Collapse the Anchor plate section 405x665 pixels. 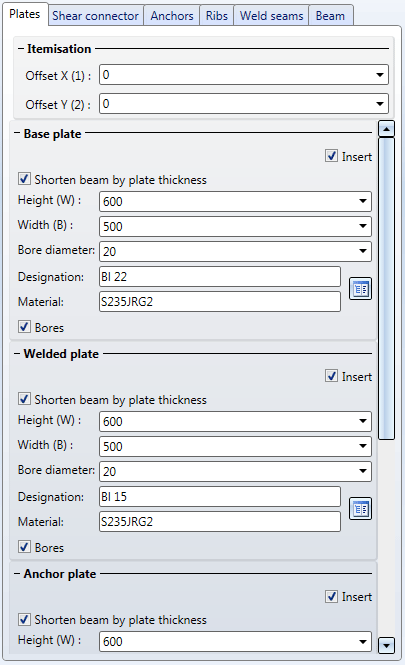[x=17, y=574]
